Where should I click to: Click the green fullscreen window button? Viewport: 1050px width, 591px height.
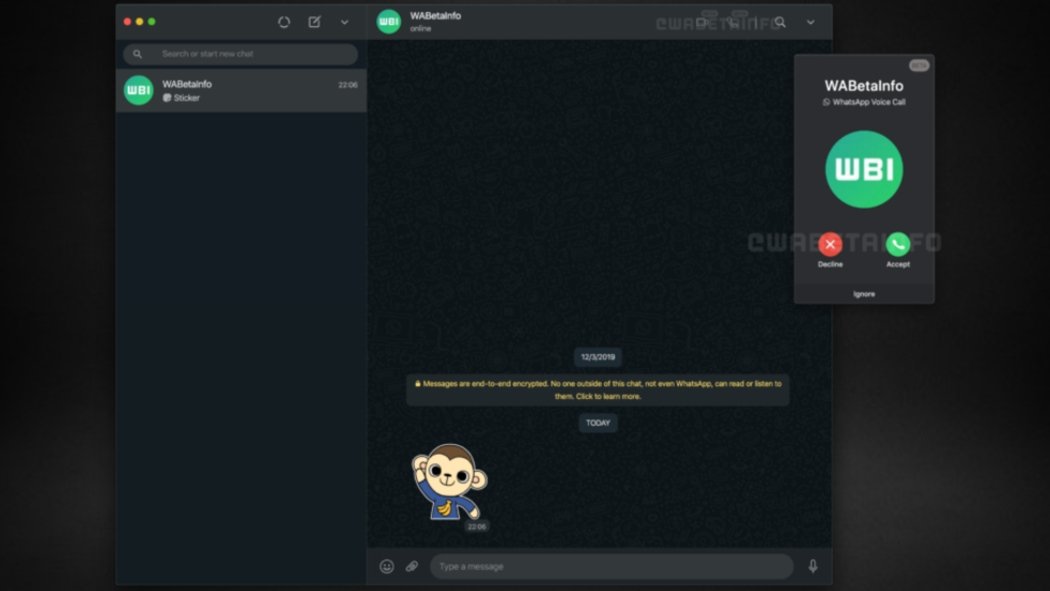coord(152,21)
